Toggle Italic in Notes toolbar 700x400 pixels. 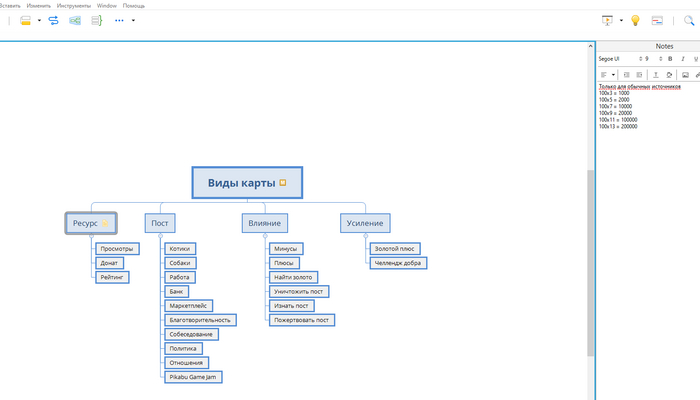click(683, 59)
